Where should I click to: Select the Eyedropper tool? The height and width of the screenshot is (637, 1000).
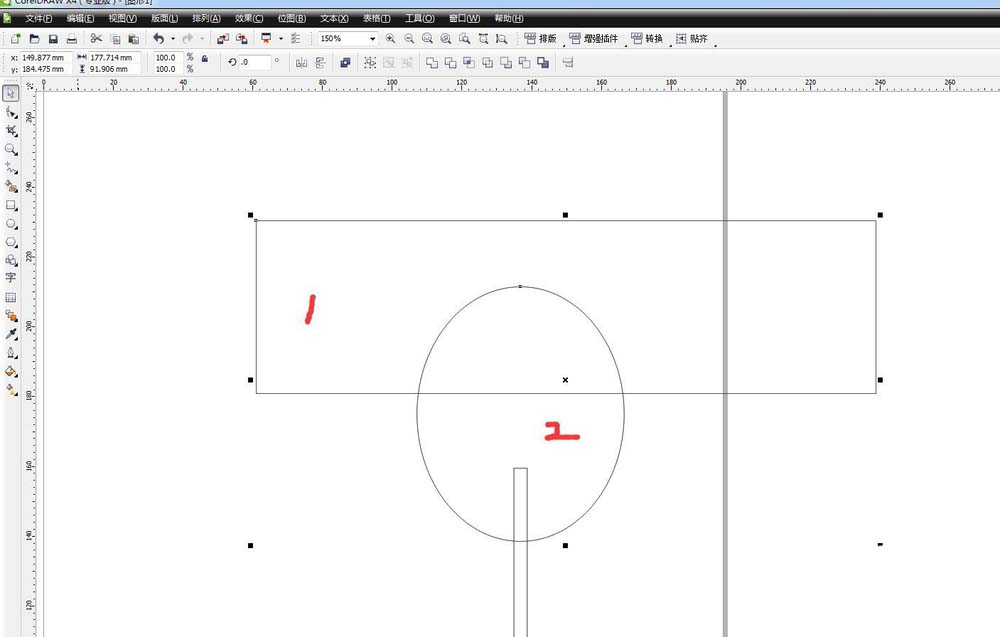11,334
